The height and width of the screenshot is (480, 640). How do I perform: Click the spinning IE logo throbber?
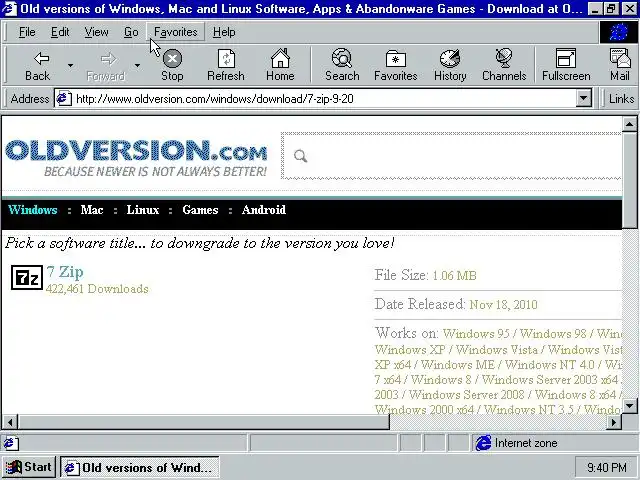click(618, 32)
